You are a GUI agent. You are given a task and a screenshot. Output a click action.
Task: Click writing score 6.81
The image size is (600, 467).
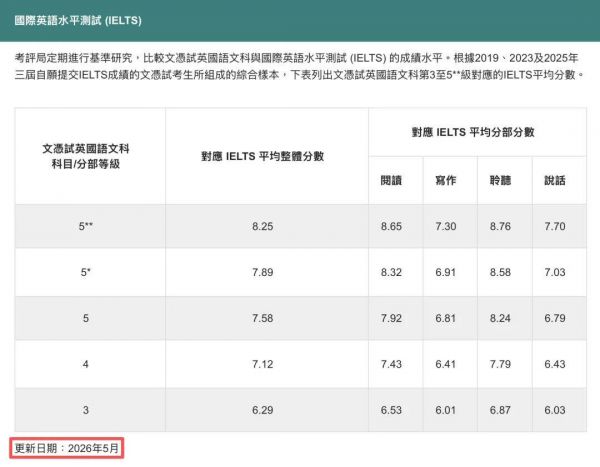coord(446,318)
